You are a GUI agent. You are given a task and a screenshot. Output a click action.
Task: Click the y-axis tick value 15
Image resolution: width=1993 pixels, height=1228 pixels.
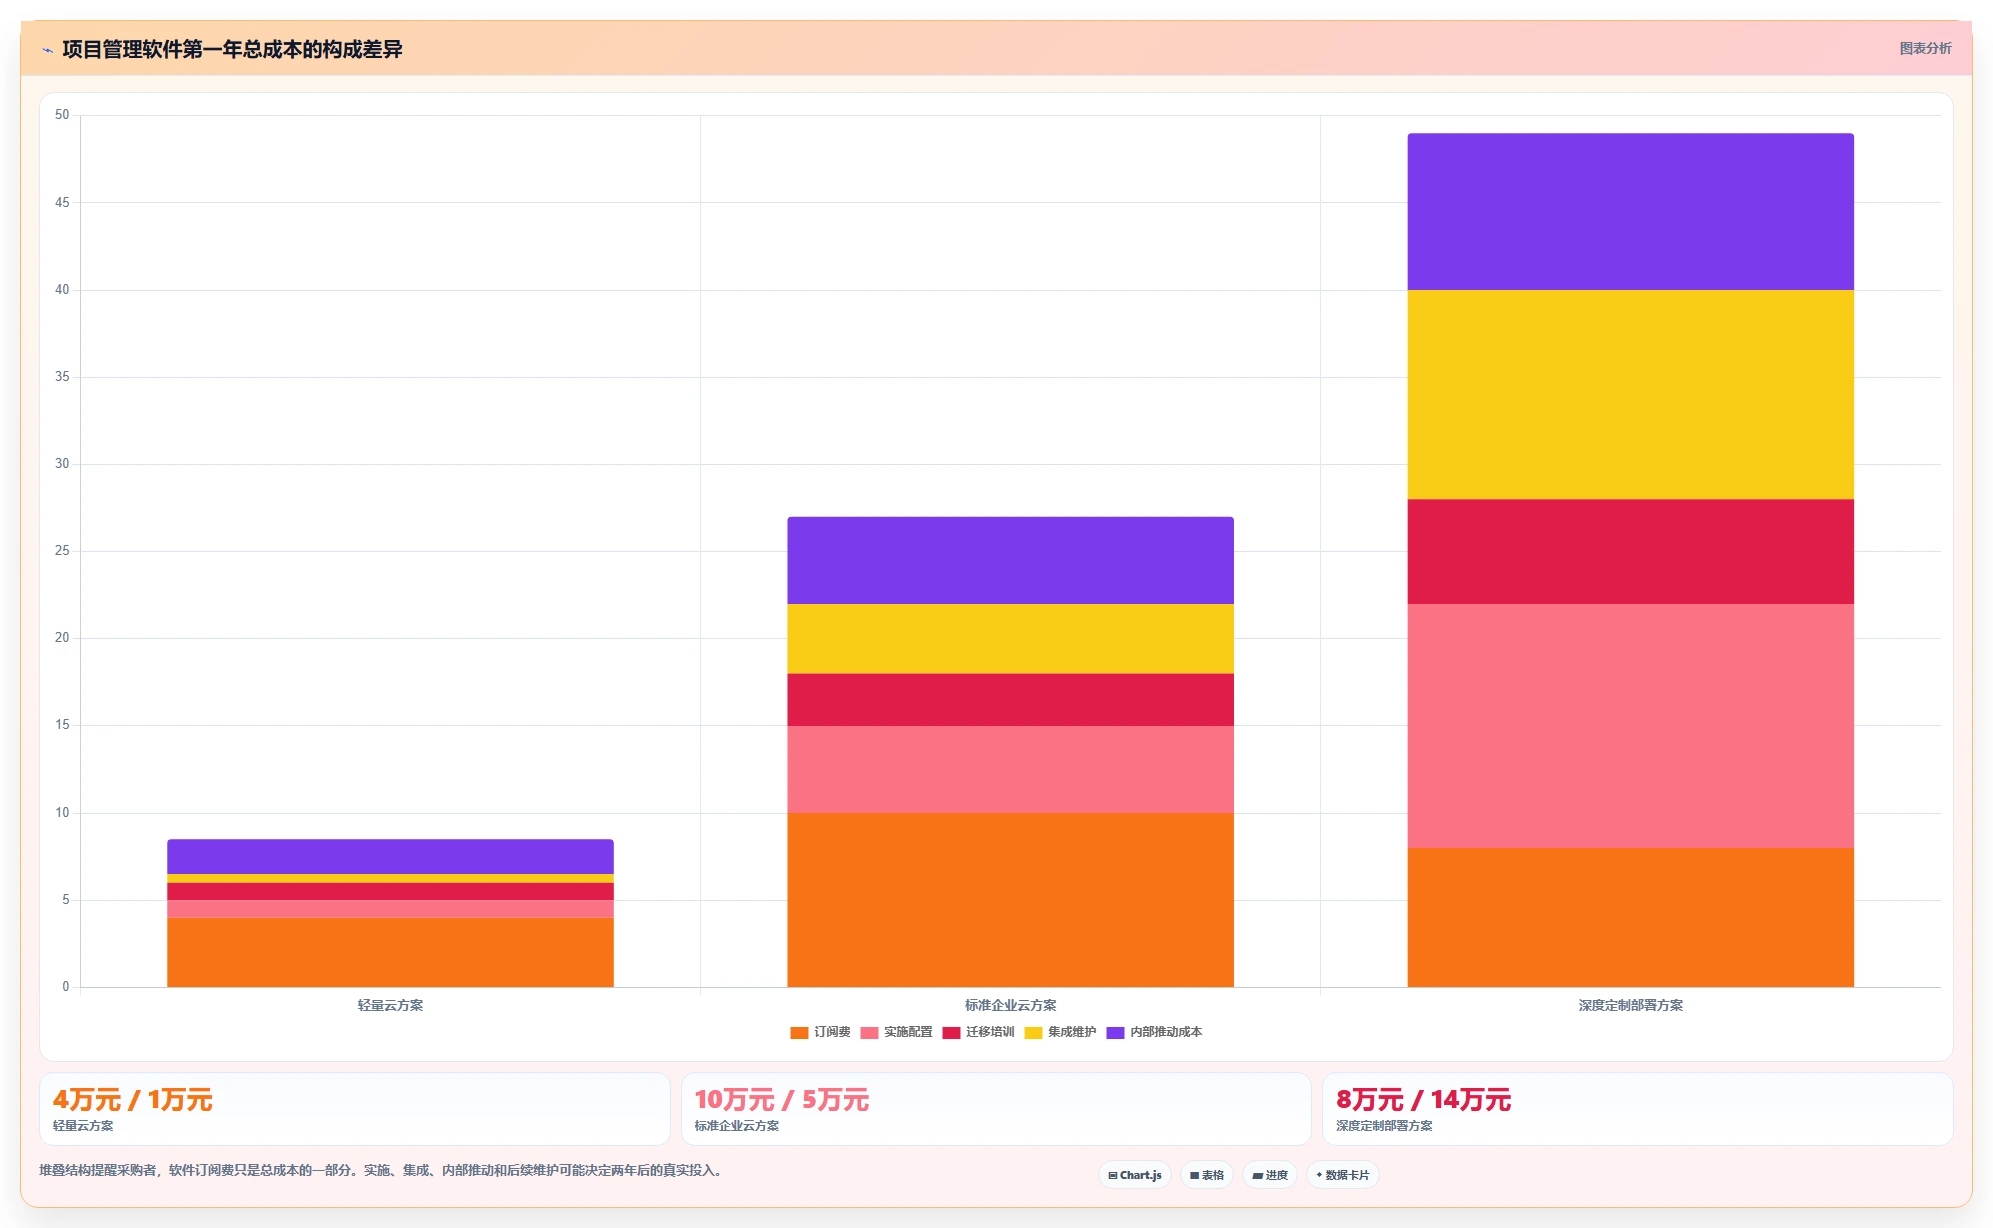62,724
